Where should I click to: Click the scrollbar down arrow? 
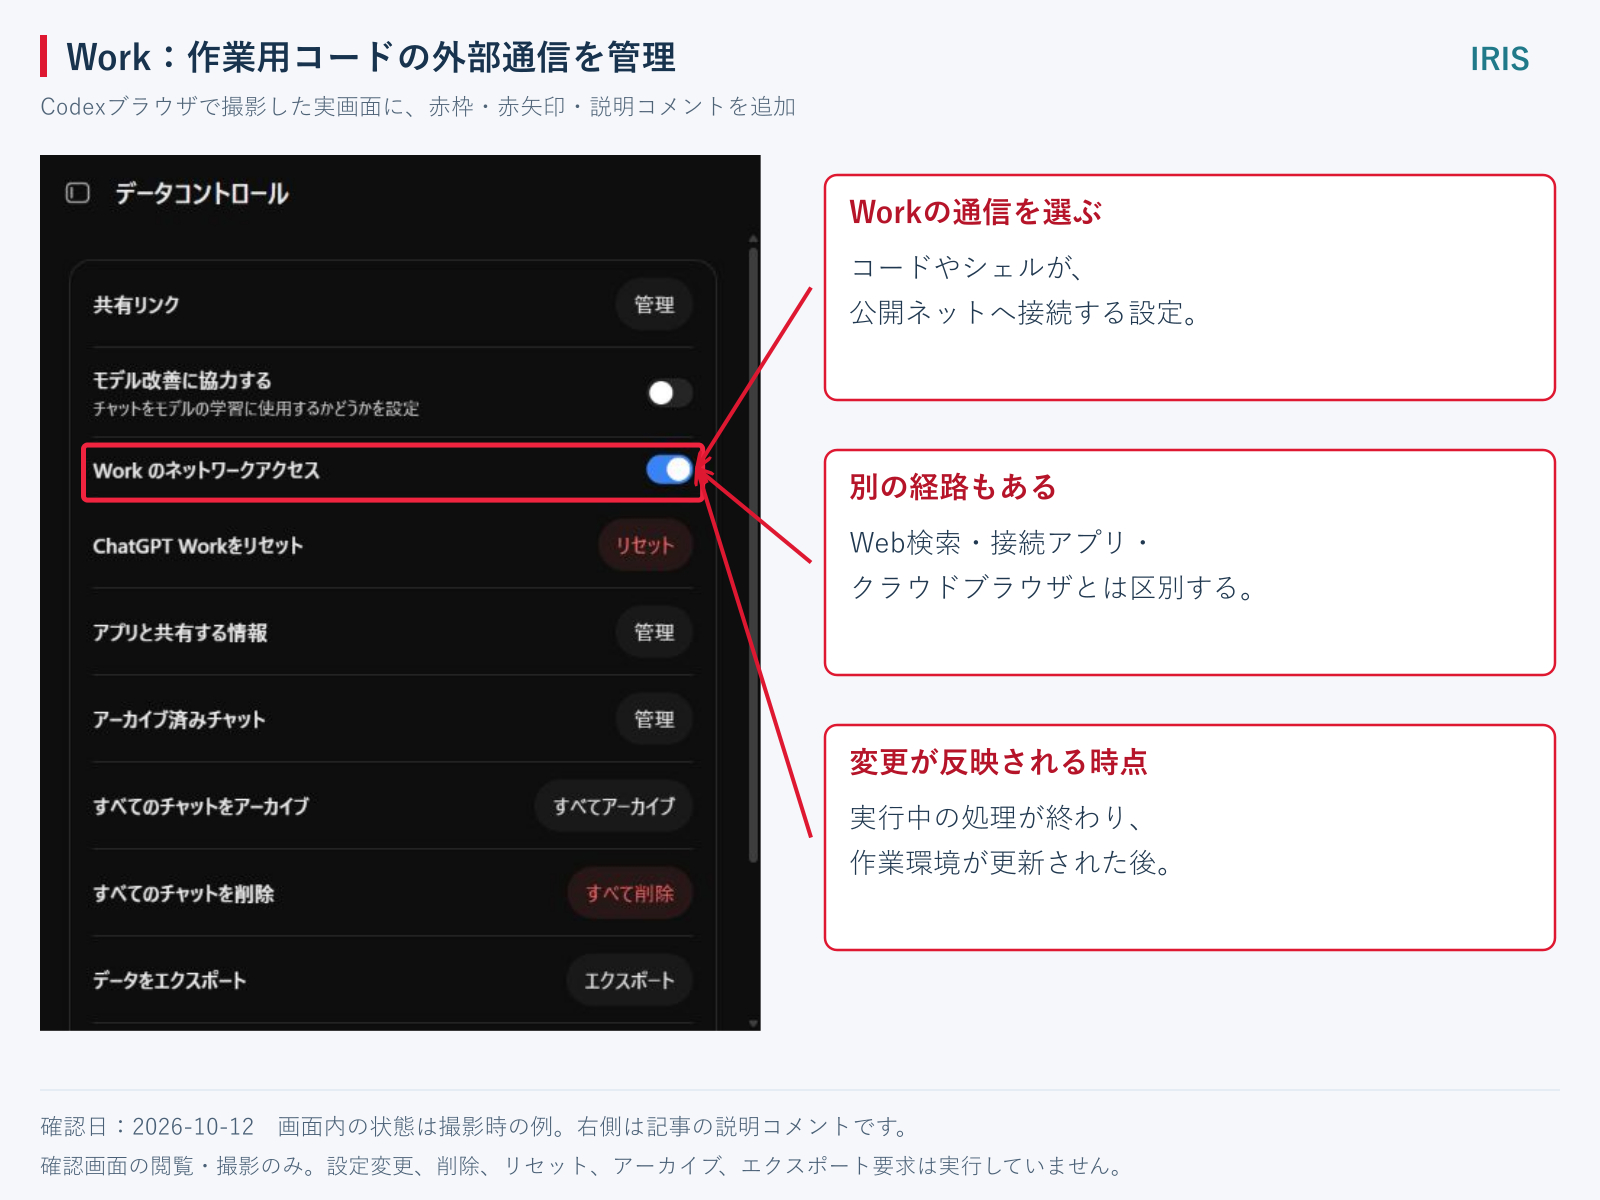753,1023
